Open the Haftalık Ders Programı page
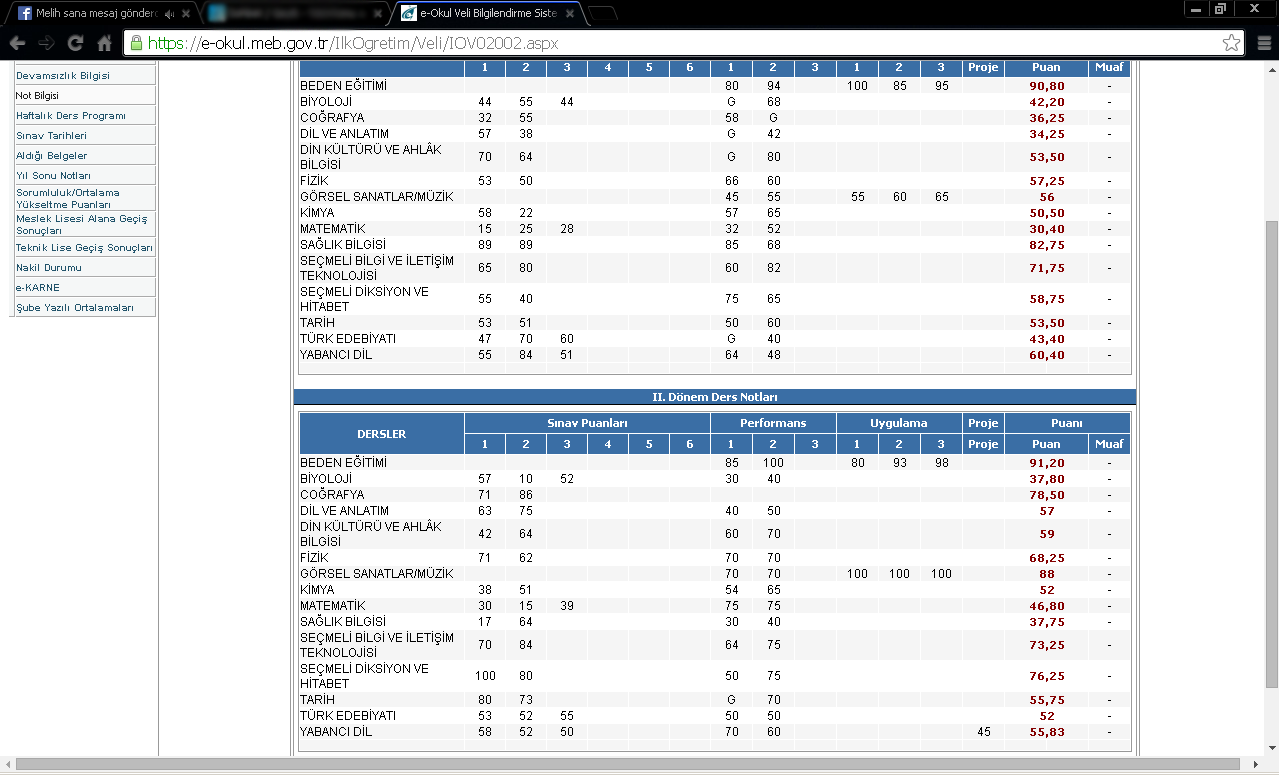 (71, 115)
